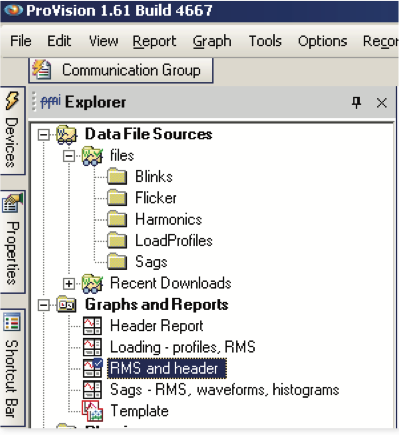Select the Blinks folder label
The image size is (399, 435).
pyautogui.click(x=154, y=177)
